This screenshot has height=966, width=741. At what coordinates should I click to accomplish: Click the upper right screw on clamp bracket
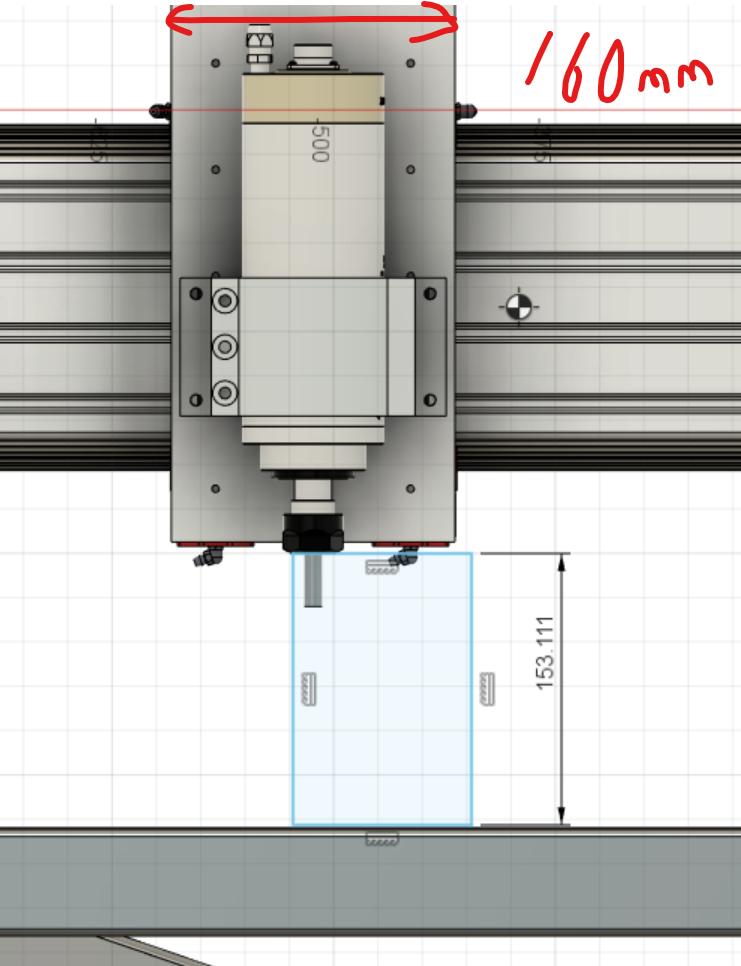coord(431,293)
